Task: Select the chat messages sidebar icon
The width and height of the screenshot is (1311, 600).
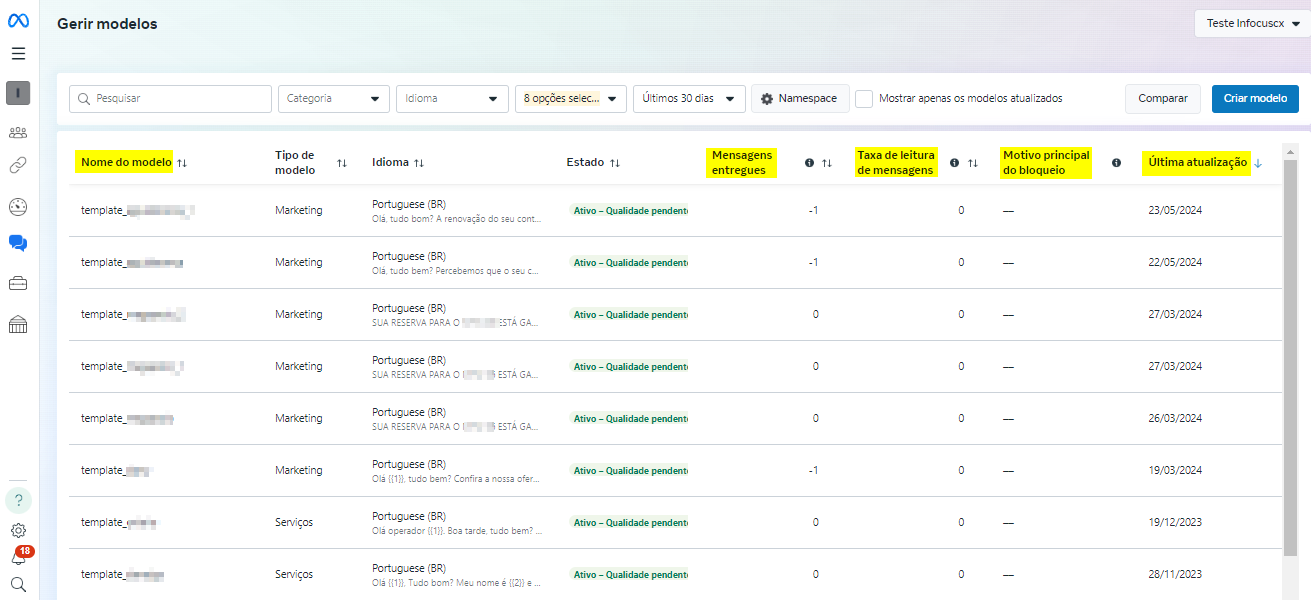Action: click(18, 243)
